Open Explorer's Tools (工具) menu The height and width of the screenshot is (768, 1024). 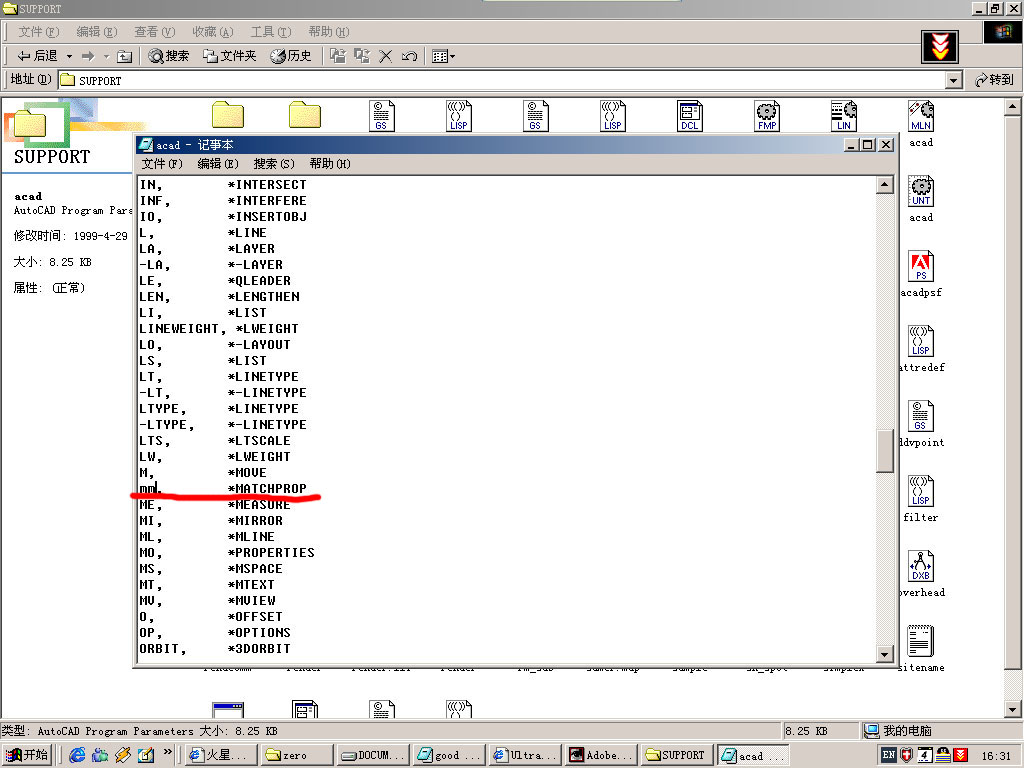pos(269,32)
